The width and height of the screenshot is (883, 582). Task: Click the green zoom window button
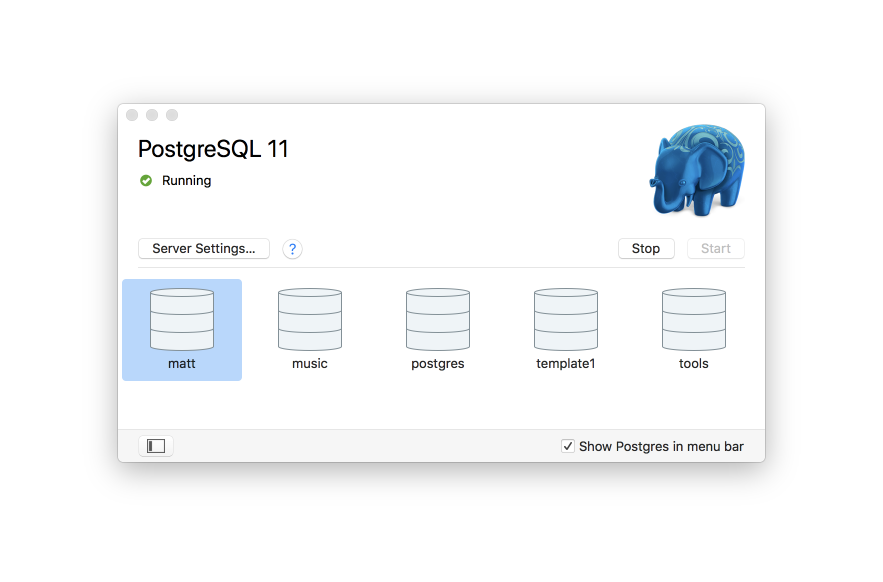tap(171, 115)
